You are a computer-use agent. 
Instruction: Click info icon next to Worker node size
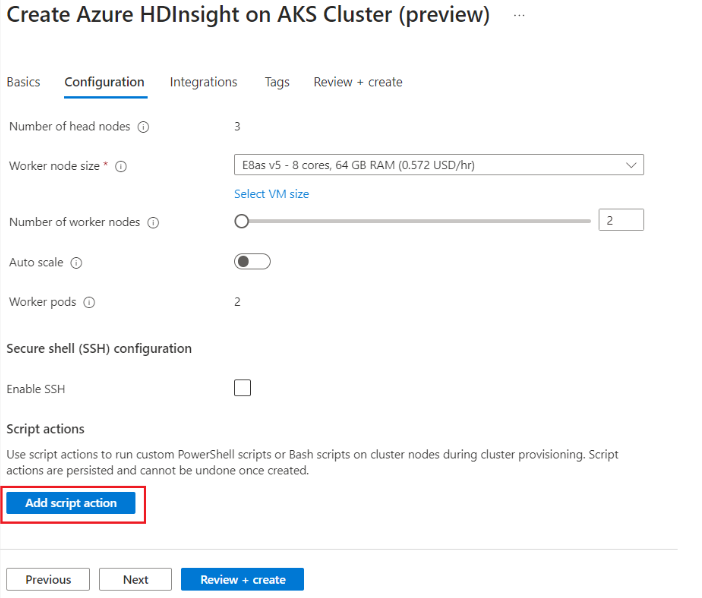click(121, 167)
